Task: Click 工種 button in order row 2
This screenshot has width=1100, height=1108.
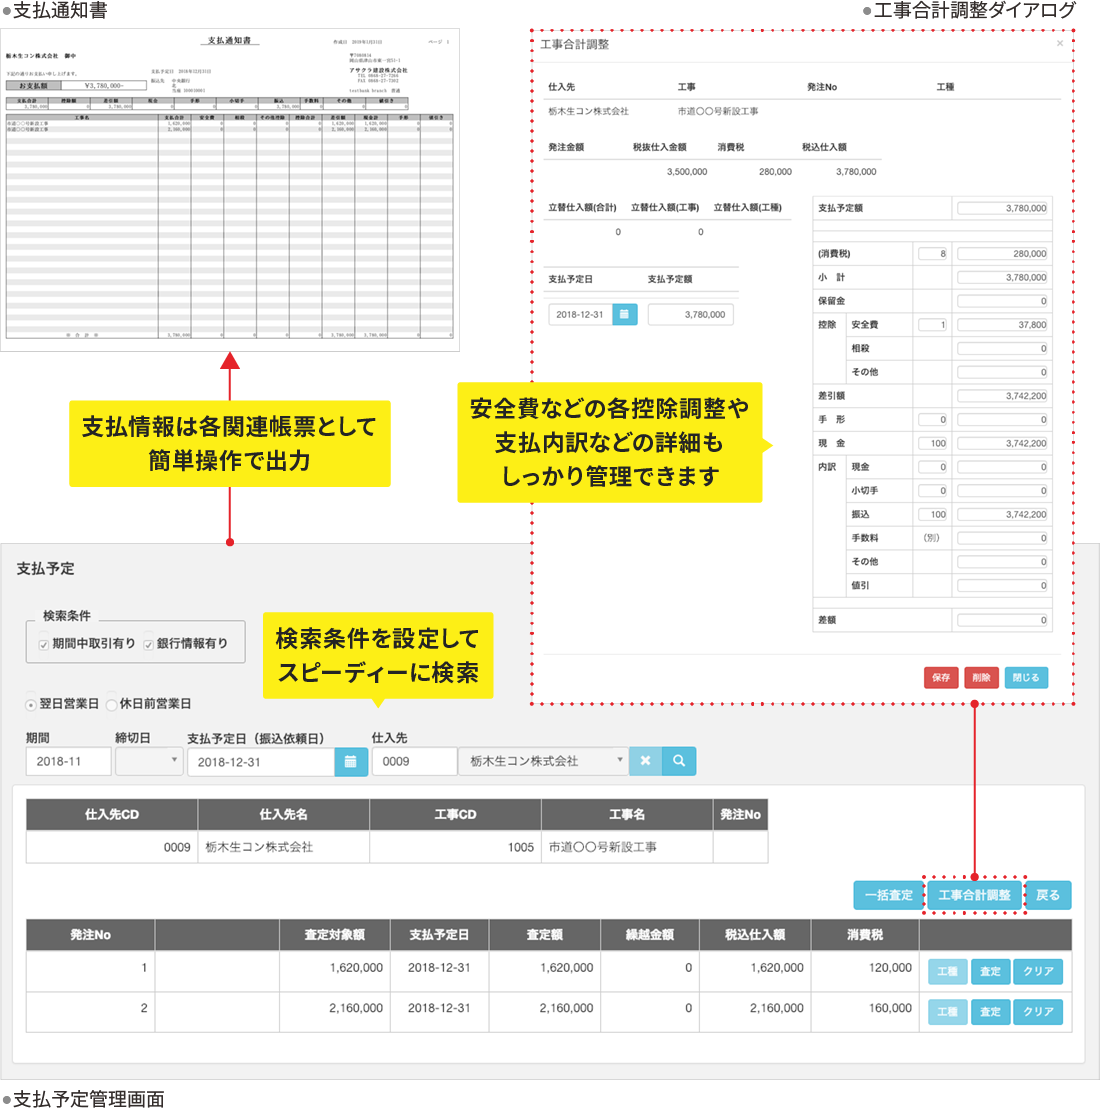Action: click(947, 1012)
